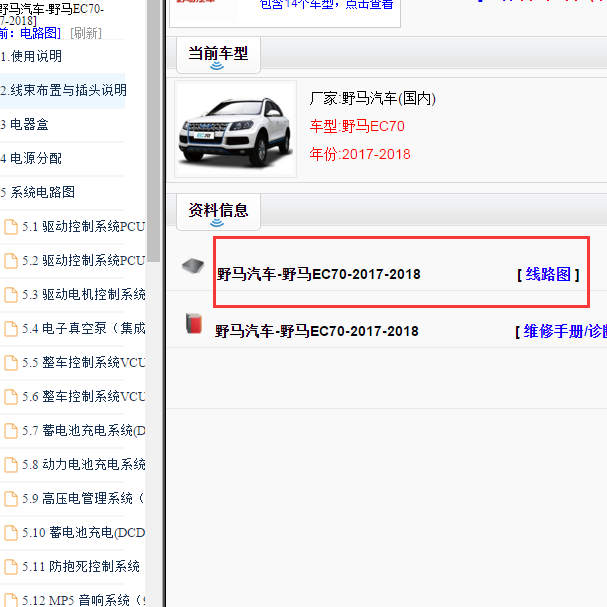This screenshot has height=607, width=607.
Task: Click 野马汽车-野马EC70-2017-2018 title in 线路图 row
Action: click(318, 274)
